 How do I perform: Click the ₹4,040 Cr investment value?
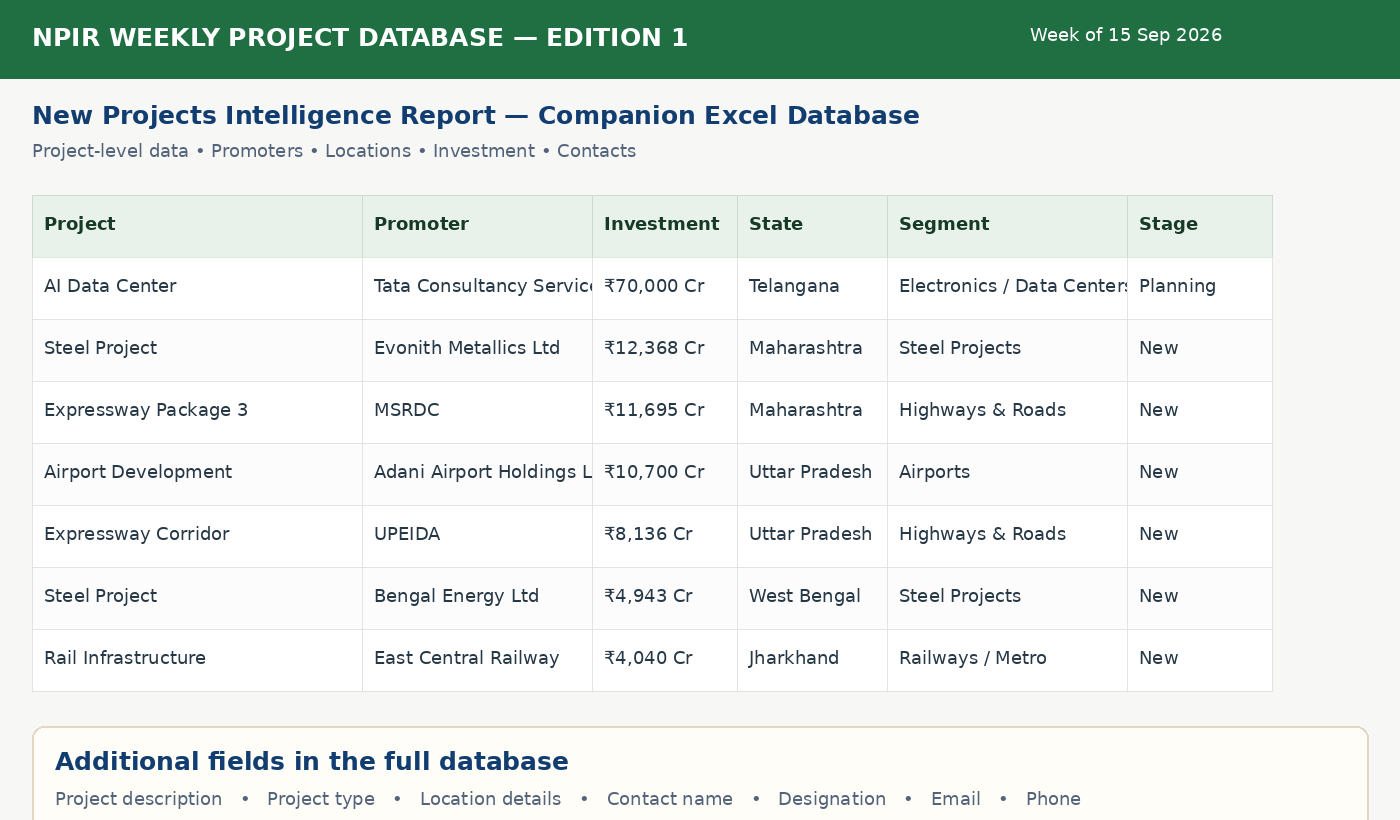648,659
